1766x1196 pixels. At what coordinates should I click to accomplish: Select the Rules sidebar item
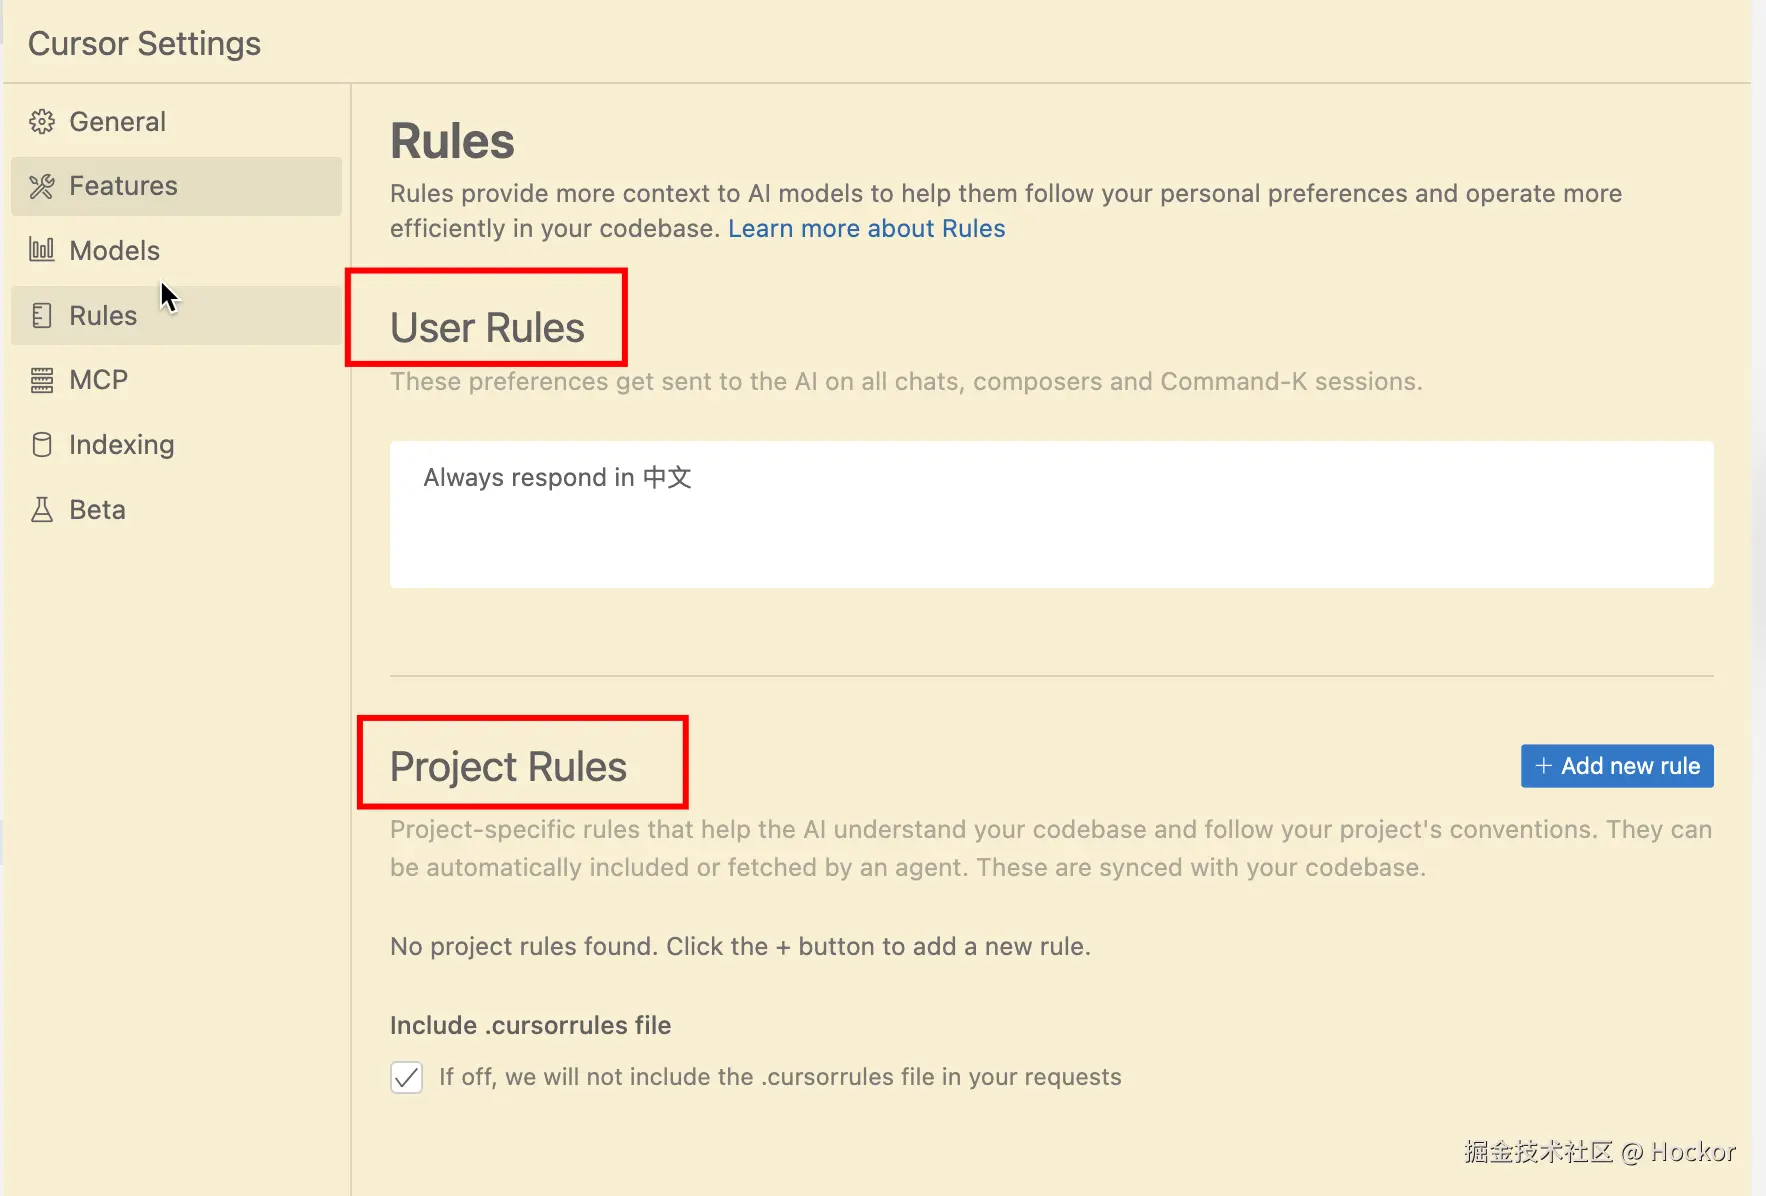[x=103, y=316]
